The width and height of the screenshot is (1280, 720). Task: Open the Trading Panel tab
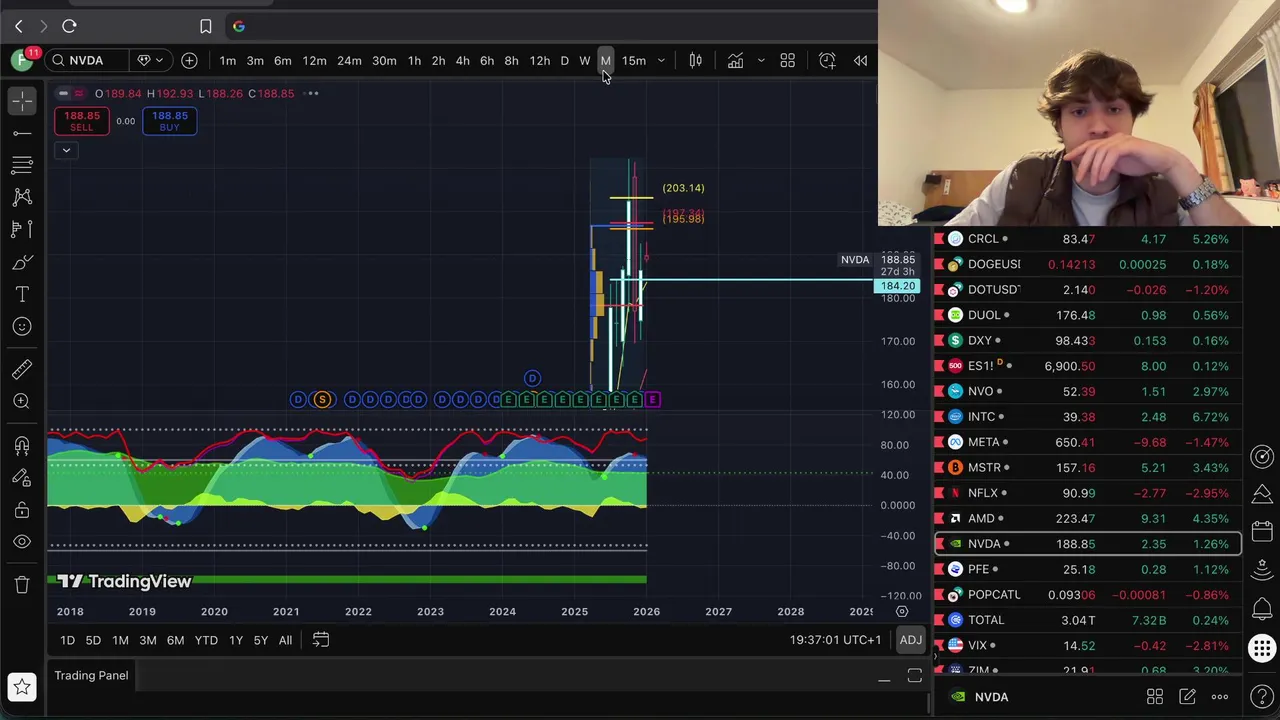pos(91,676)
